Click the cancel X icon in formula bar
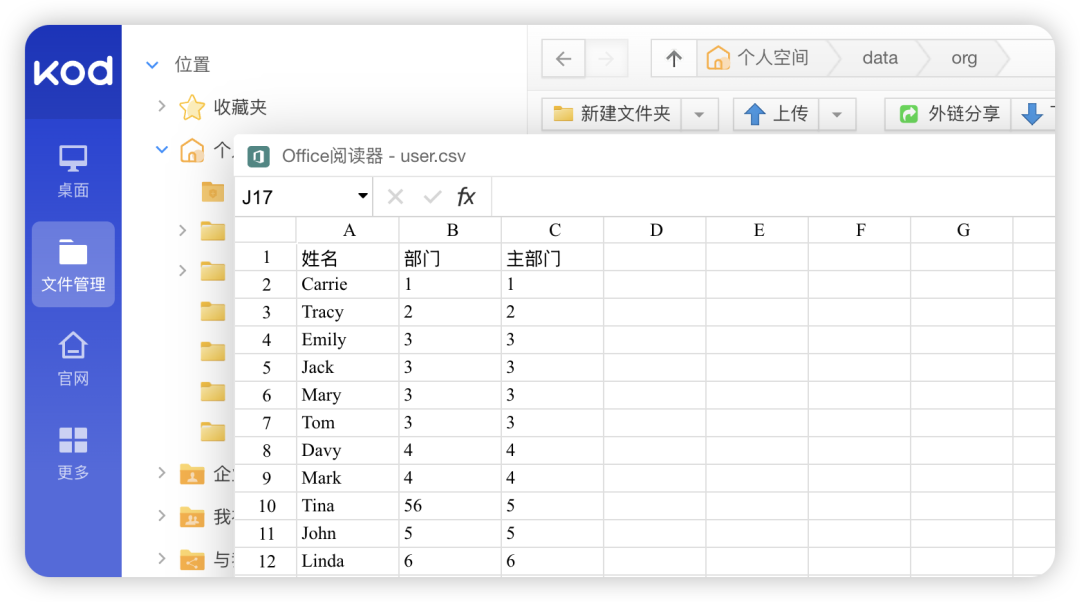 395,197
